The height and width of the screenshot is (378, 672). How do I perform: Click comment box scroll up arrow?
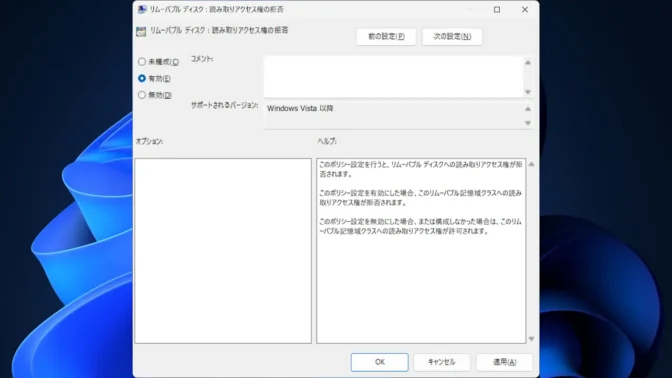pos(528,63)
